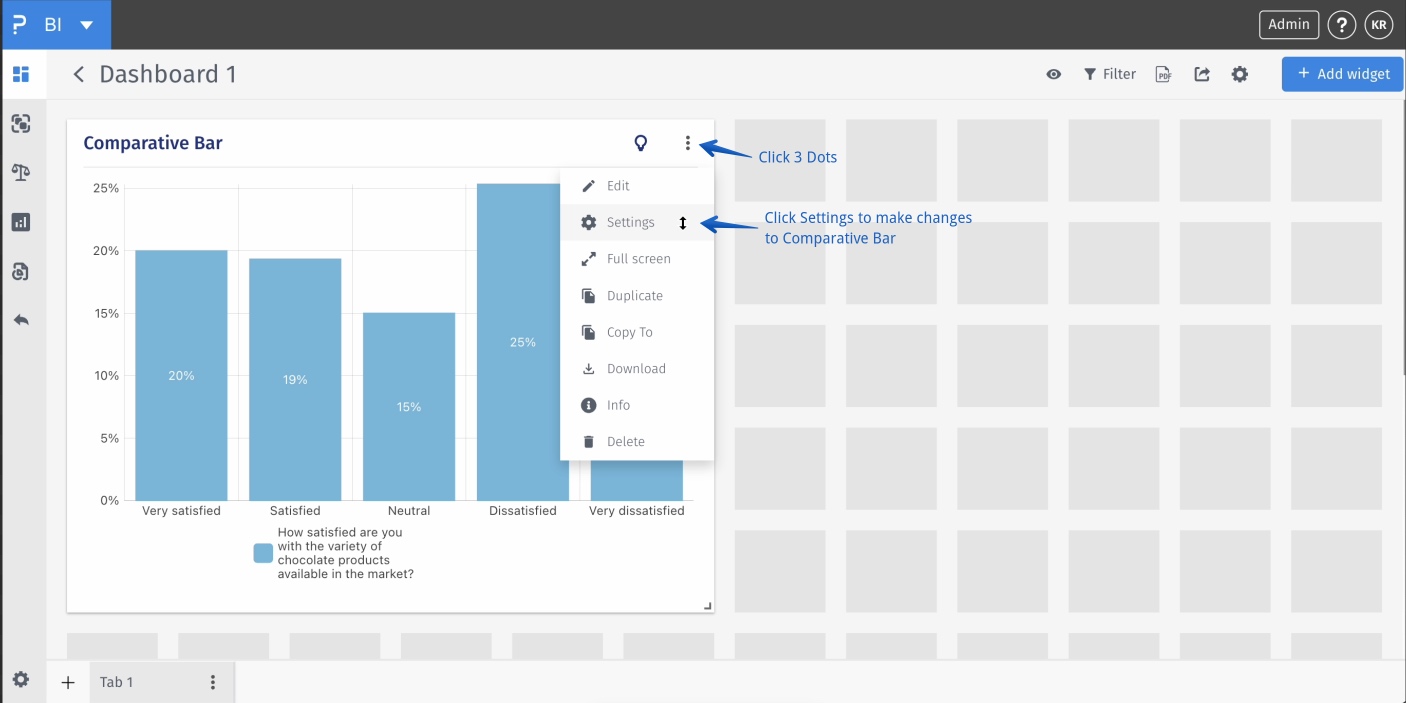The height and width of the screenshot is (703, 1406).
Task: Click the Neutral 15% bar
Action: click(x=409, y=406)
